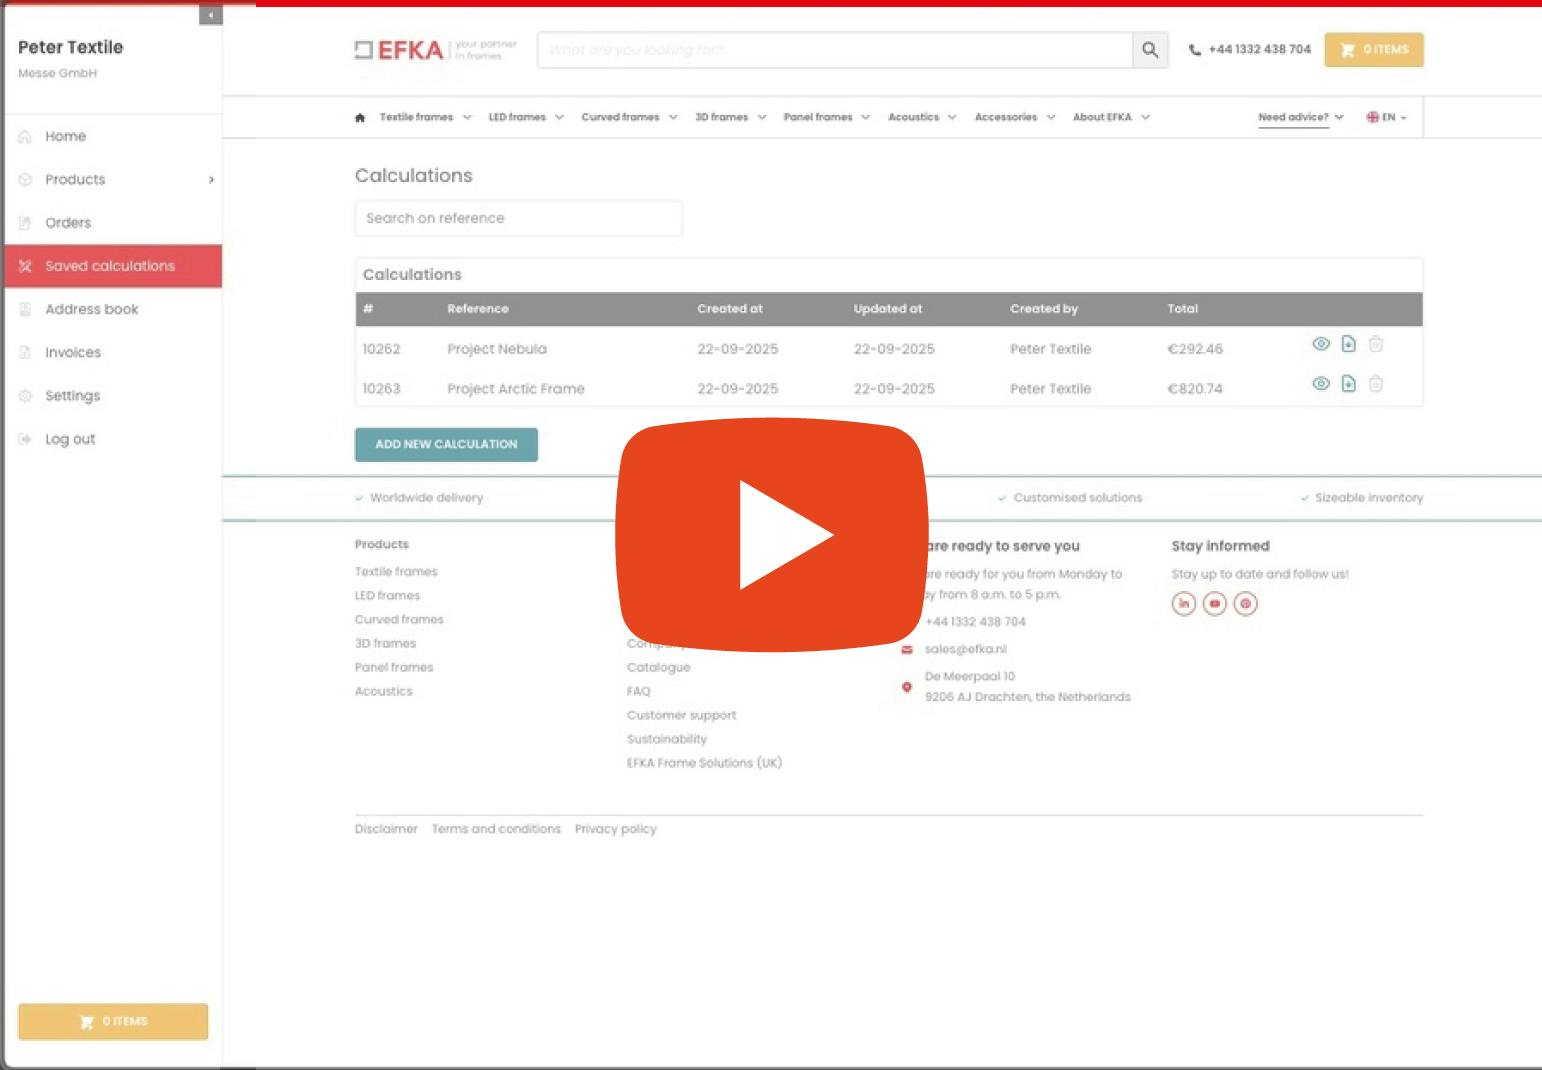Click the €820.74 total cell
The height and width of the screenshot is (1070, 1542).
click(x=1195, y=389)
